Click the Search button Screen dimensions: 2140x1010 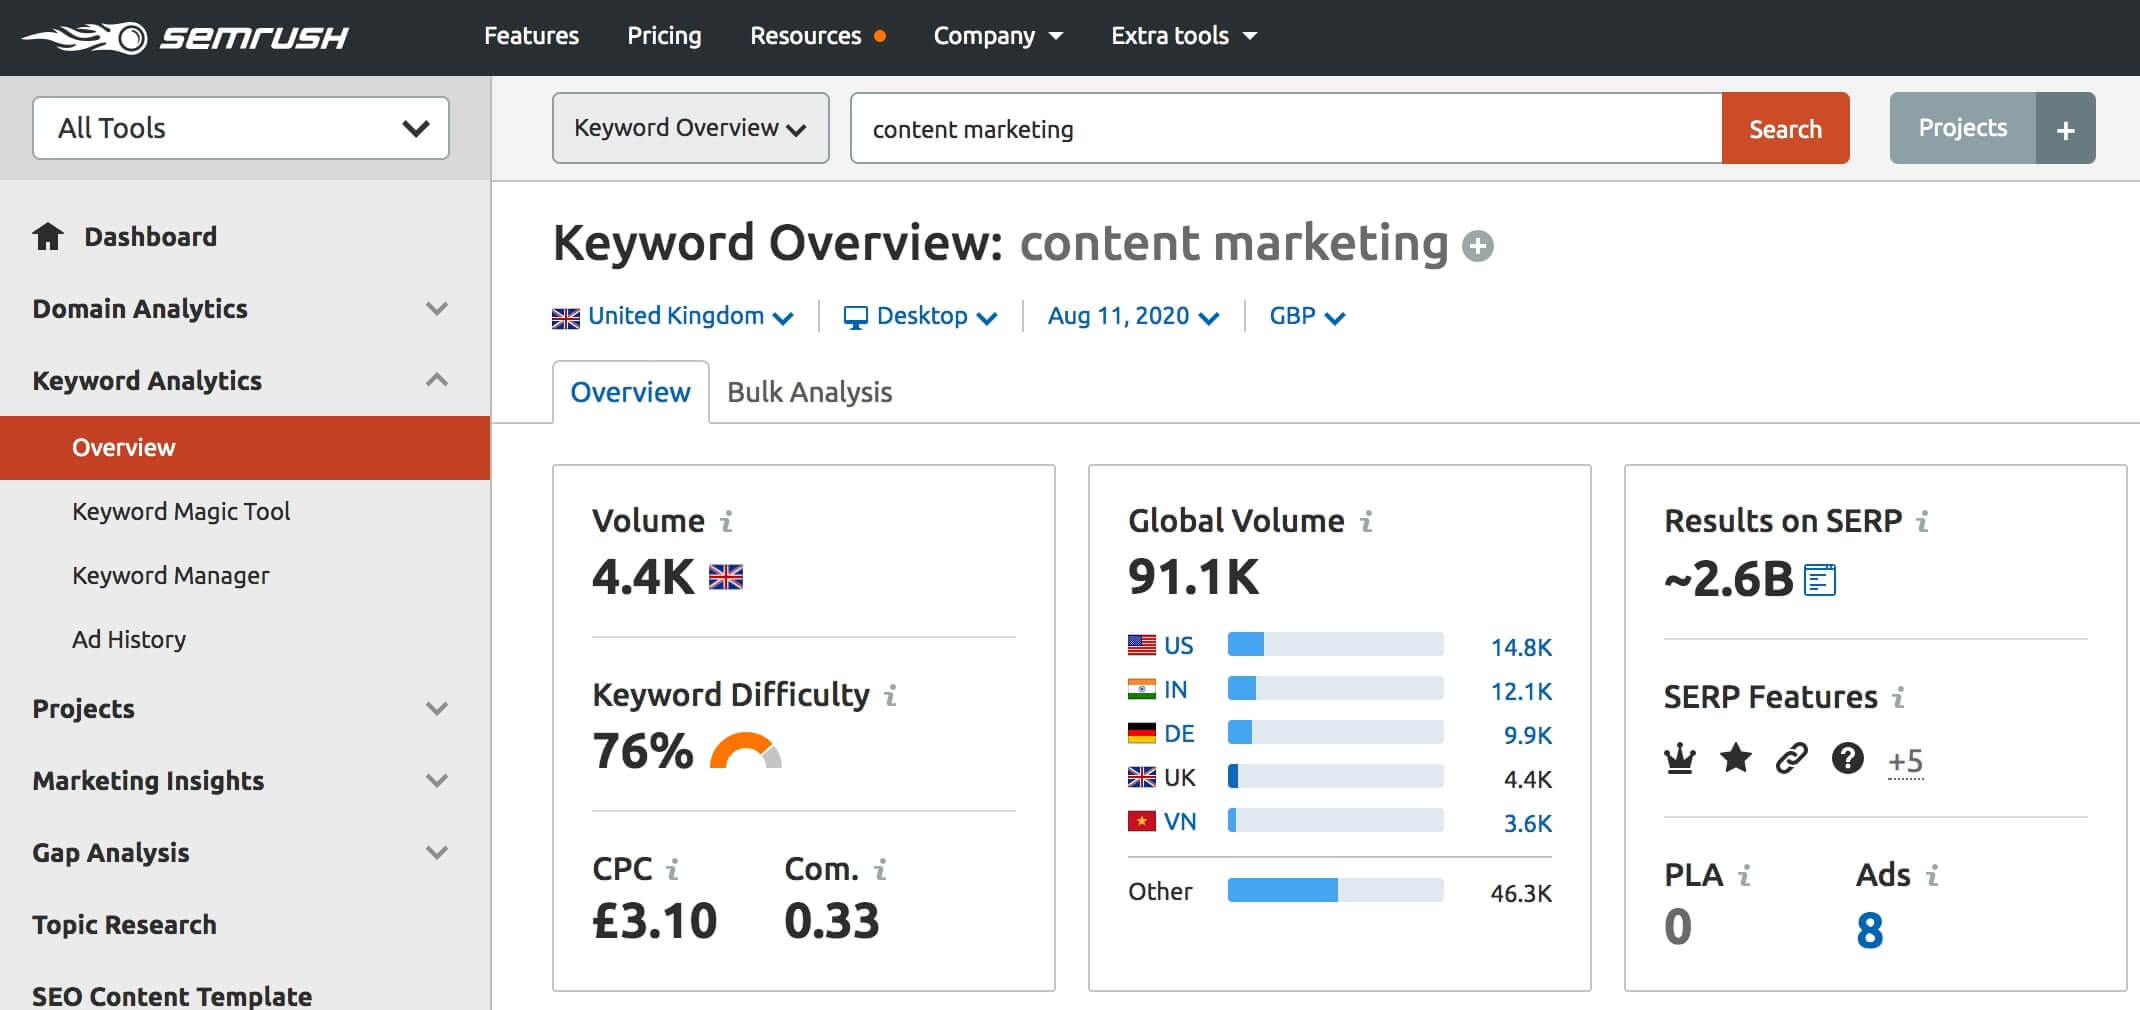pyautogui.click(x=1784, y=128)
